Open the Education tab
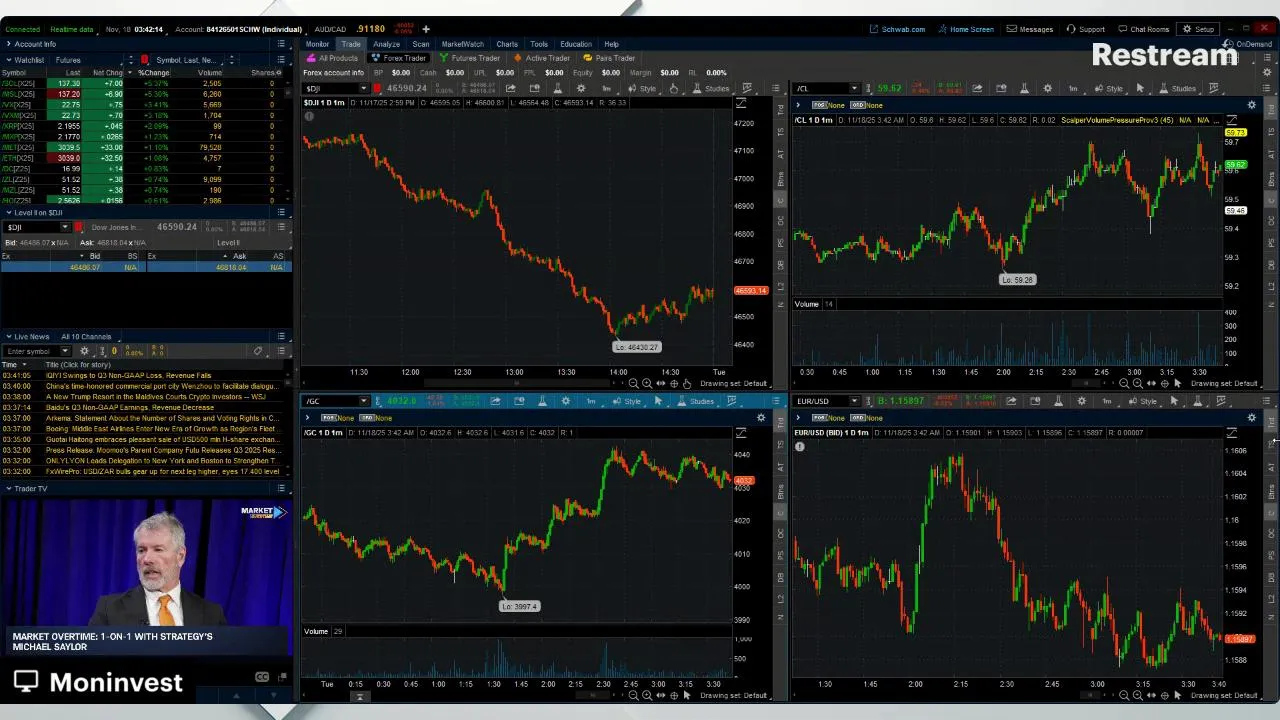The image size is (1280, 720). pyautogui.click(x=575, y=44)
